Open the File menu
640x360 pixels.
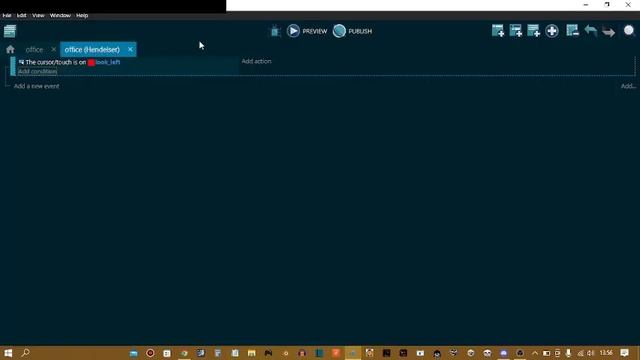pos(7,16)
